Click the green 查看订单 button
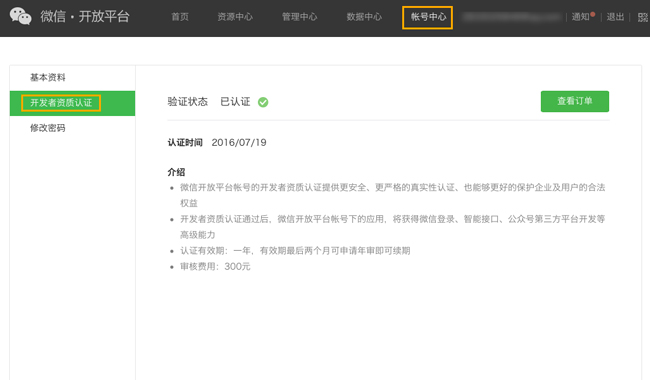The height and width of the screenshot is (380, 650). tap(575, 101)
